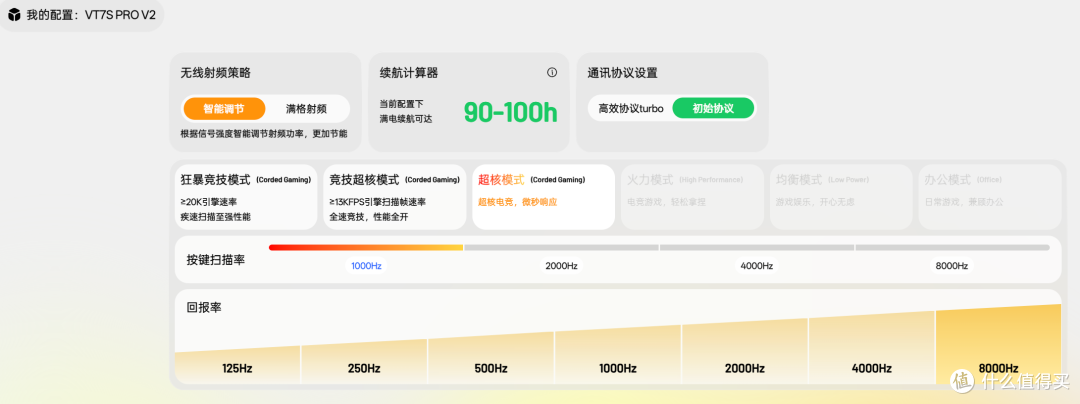Select 500Hz polling rate
Screen dimensions: 1080x404
[491, 361]
